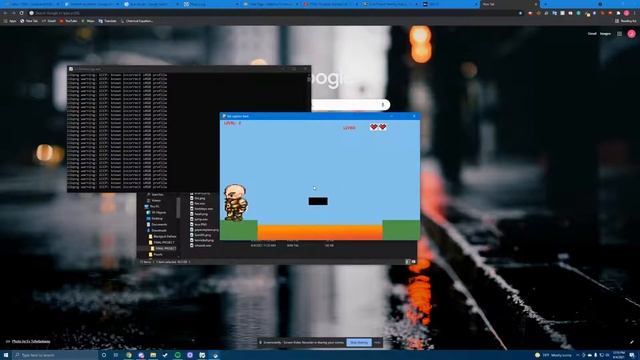Image resolution: width=640 pixels, height=360 pixels.
Task: Click the Images link top right
Action: pos(605,34)
